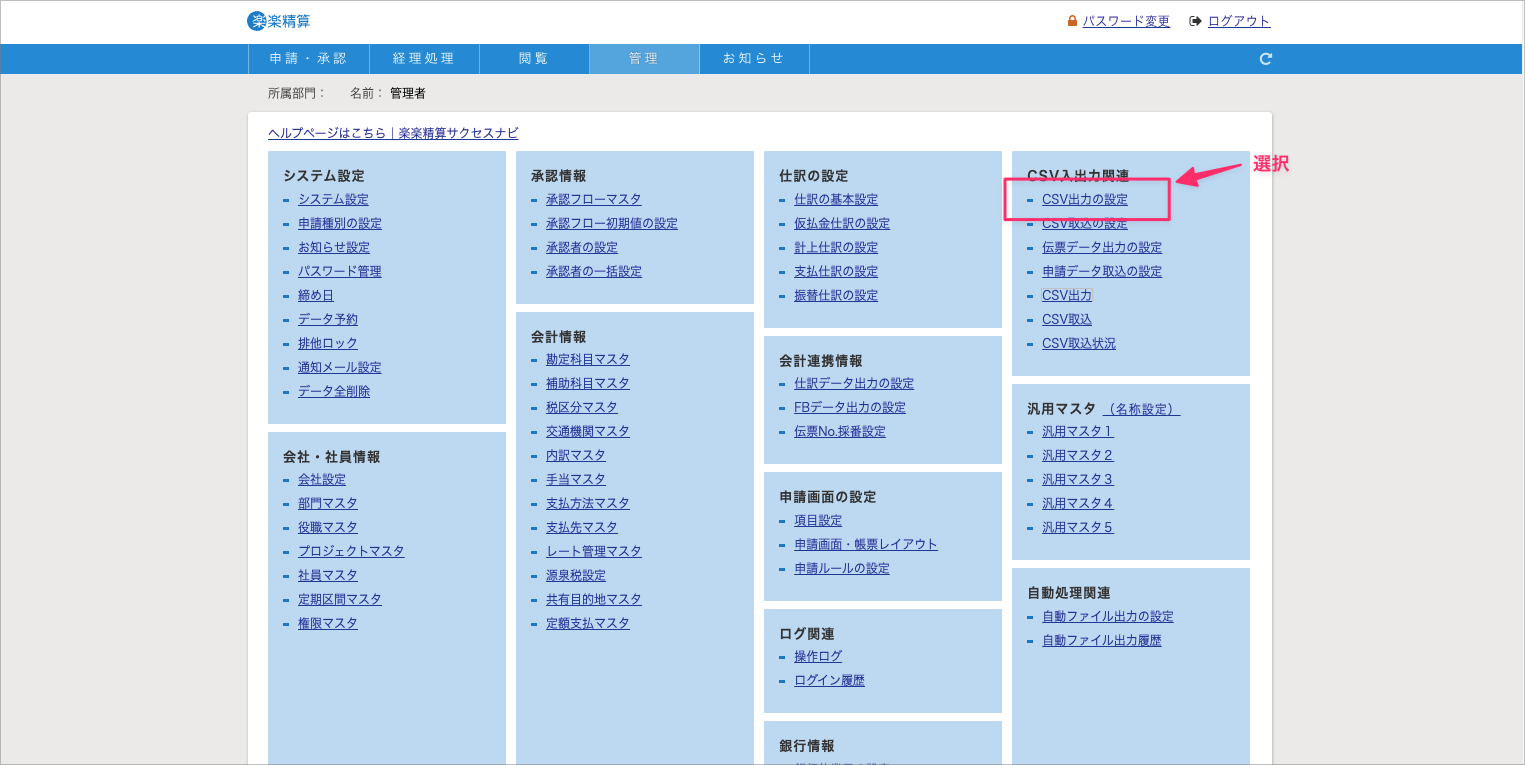
Task: Open 会社設定
Action: coord(322,480)
